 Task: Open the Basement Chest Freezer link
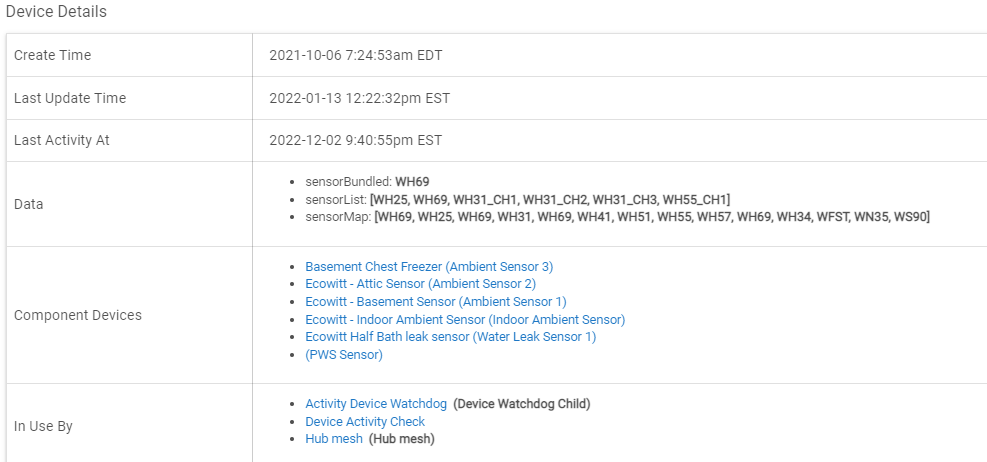429,267
